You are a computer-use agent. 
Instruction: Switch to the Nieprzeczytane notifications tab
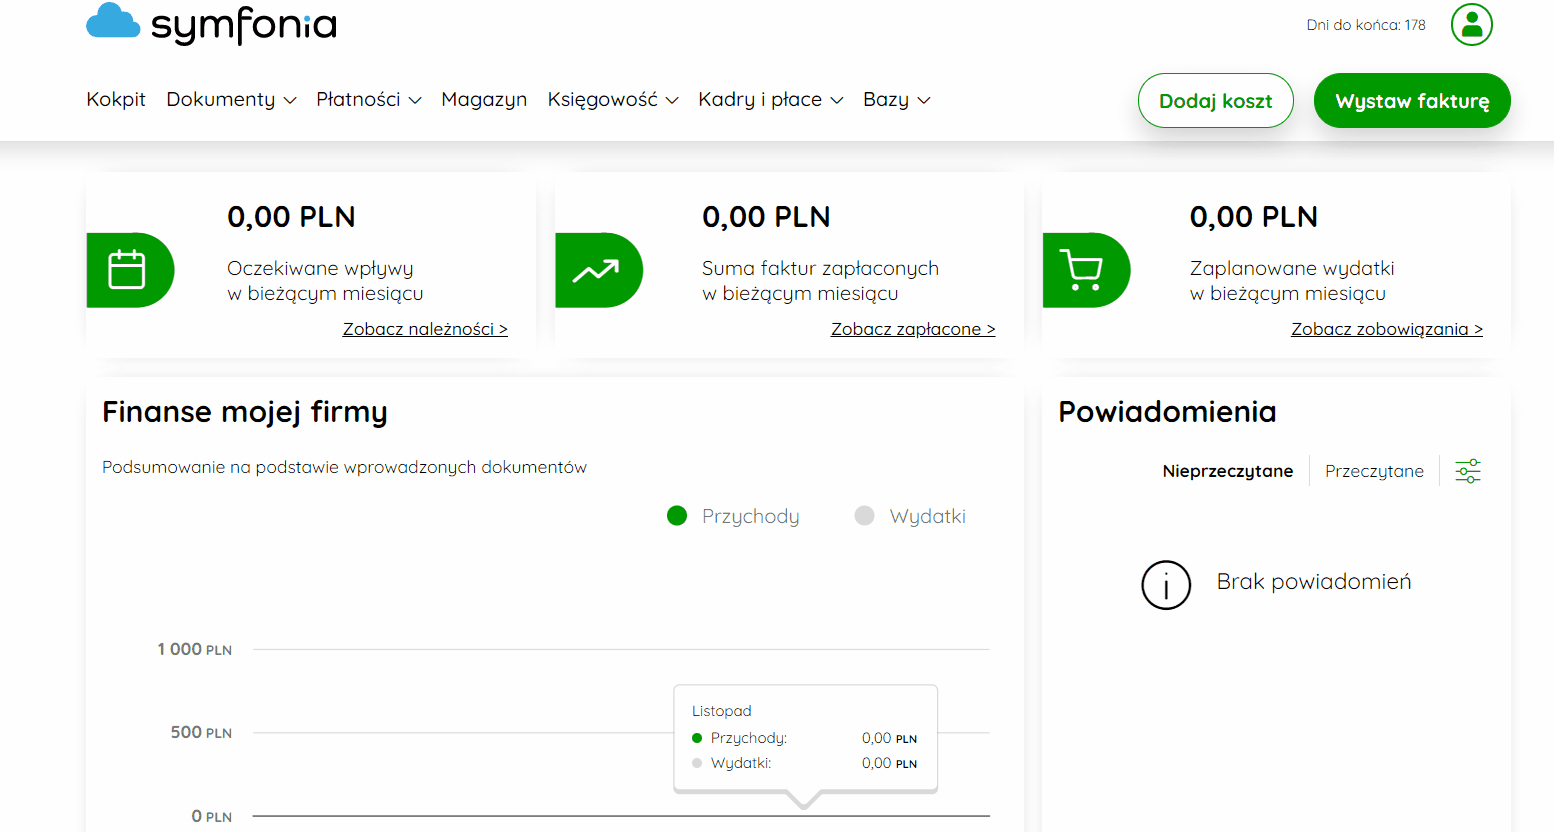[x=1228, y=471]
